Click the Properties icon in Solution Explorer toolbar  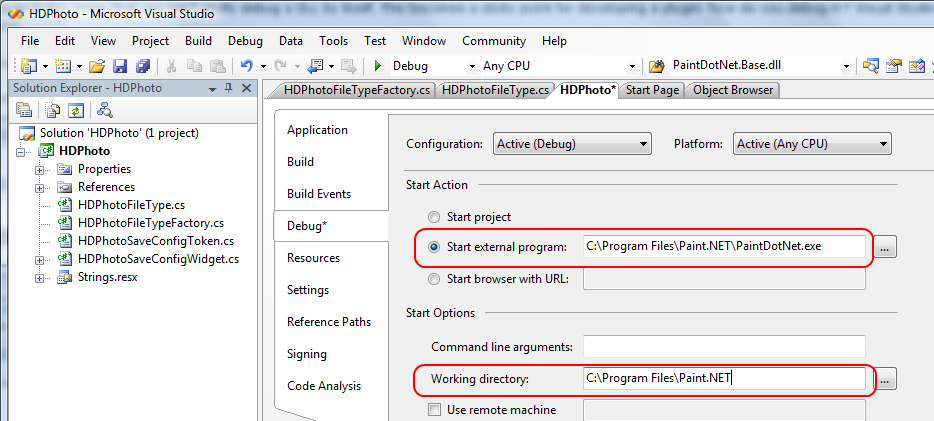tap(24, 110)
